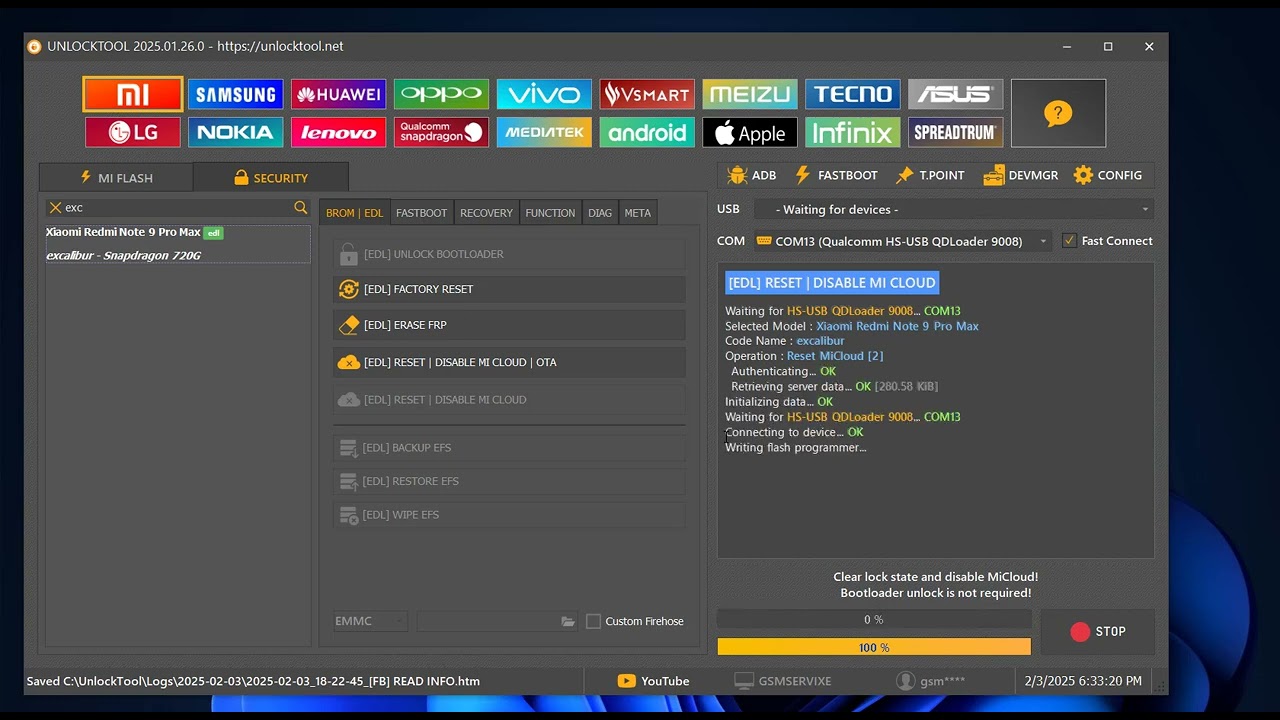
Task: Select the OPPO brand logo
Action: pyautogui.click(x=441, y=94)
